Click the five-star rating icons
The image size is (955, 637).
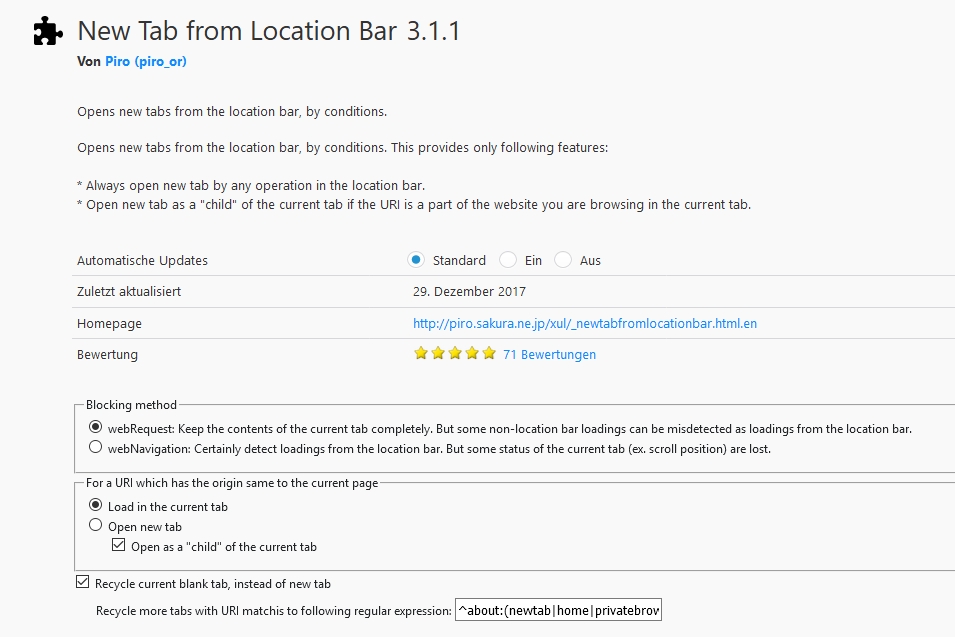pyautogui.click(x=454, y=354)
